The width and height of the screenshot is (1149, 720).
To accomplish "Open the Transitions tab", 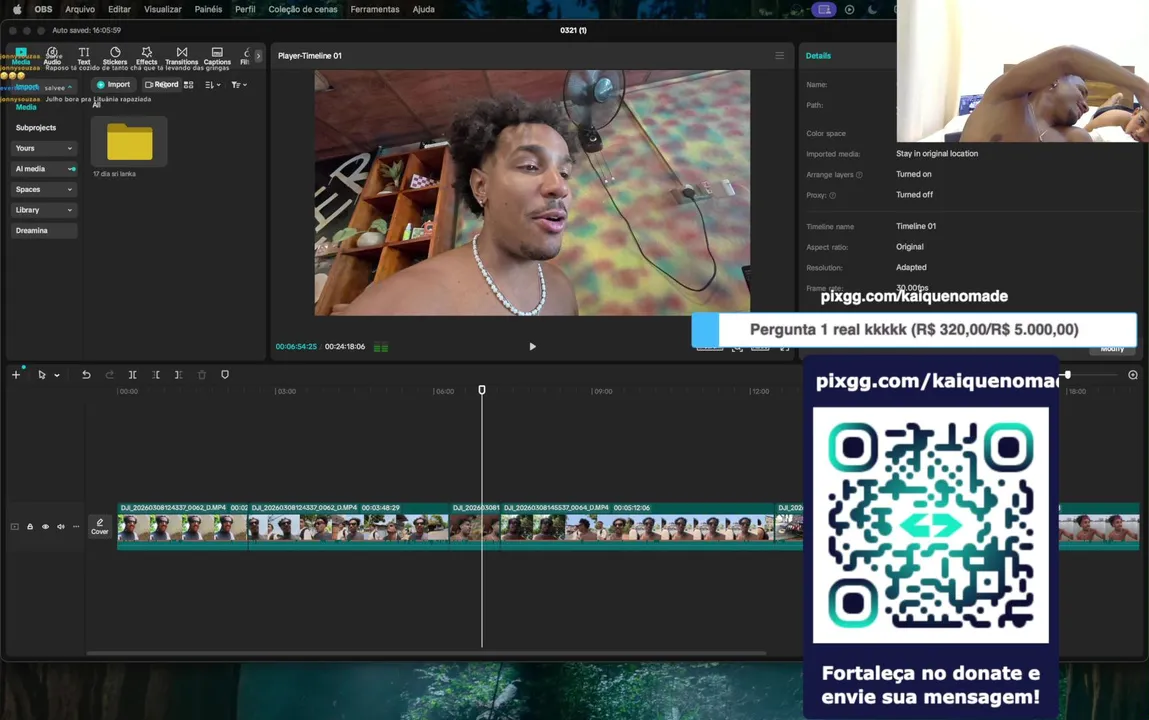I will coord(182,56).
